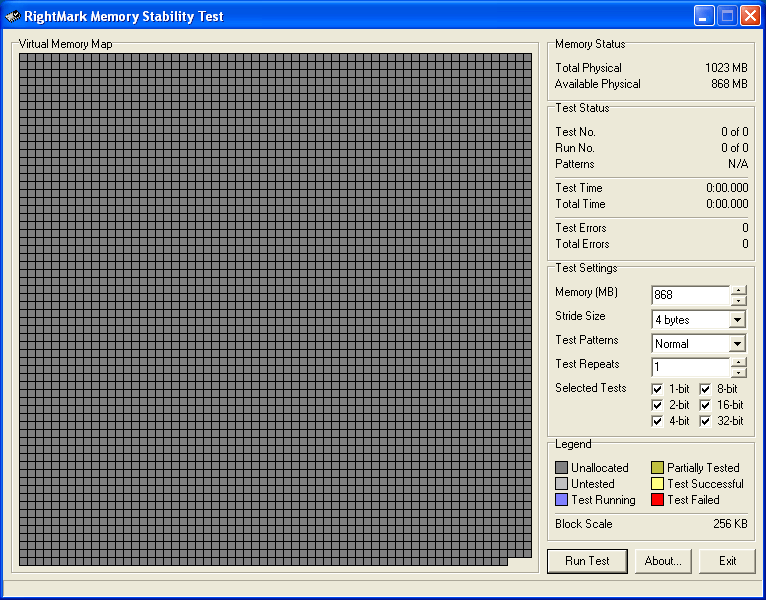Open the Stride Size dropdown
This screenshot has height=600, width=766.
click(737, 320)
